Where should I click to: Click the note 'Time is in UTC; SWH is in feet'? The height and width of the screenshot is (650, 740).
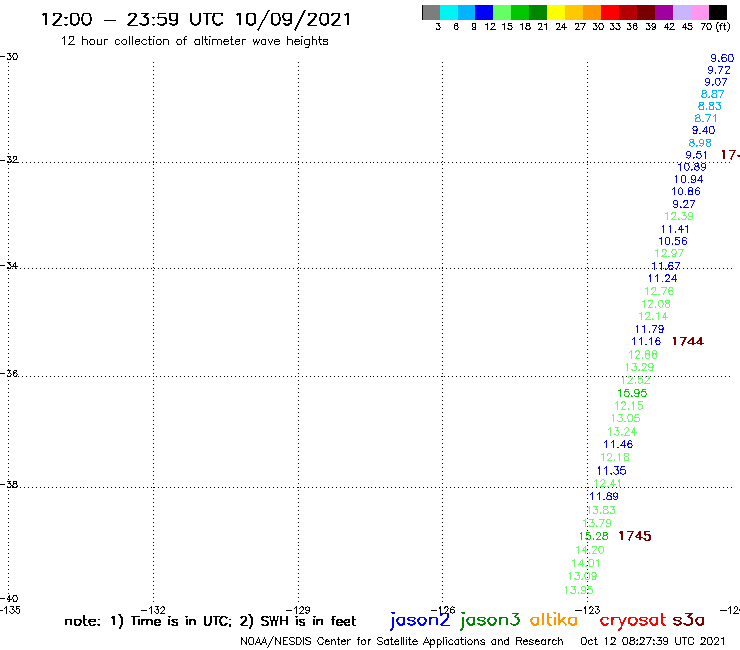[x=210, y=621]
